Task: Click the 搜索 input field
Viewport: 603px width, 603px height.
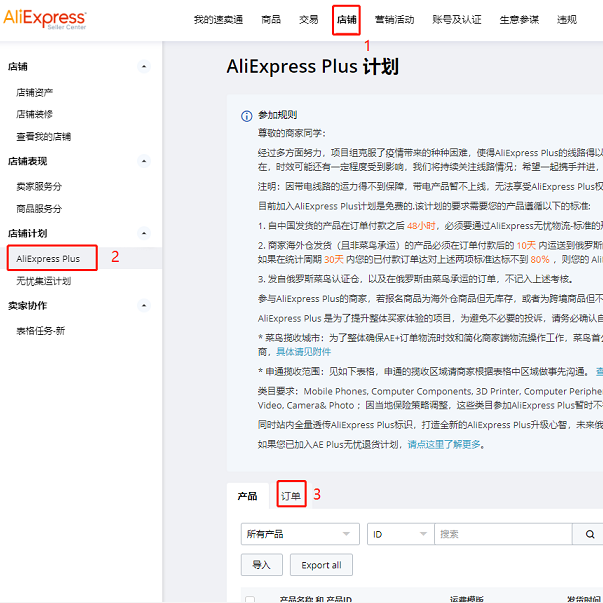Action: (x=503, y=534)
